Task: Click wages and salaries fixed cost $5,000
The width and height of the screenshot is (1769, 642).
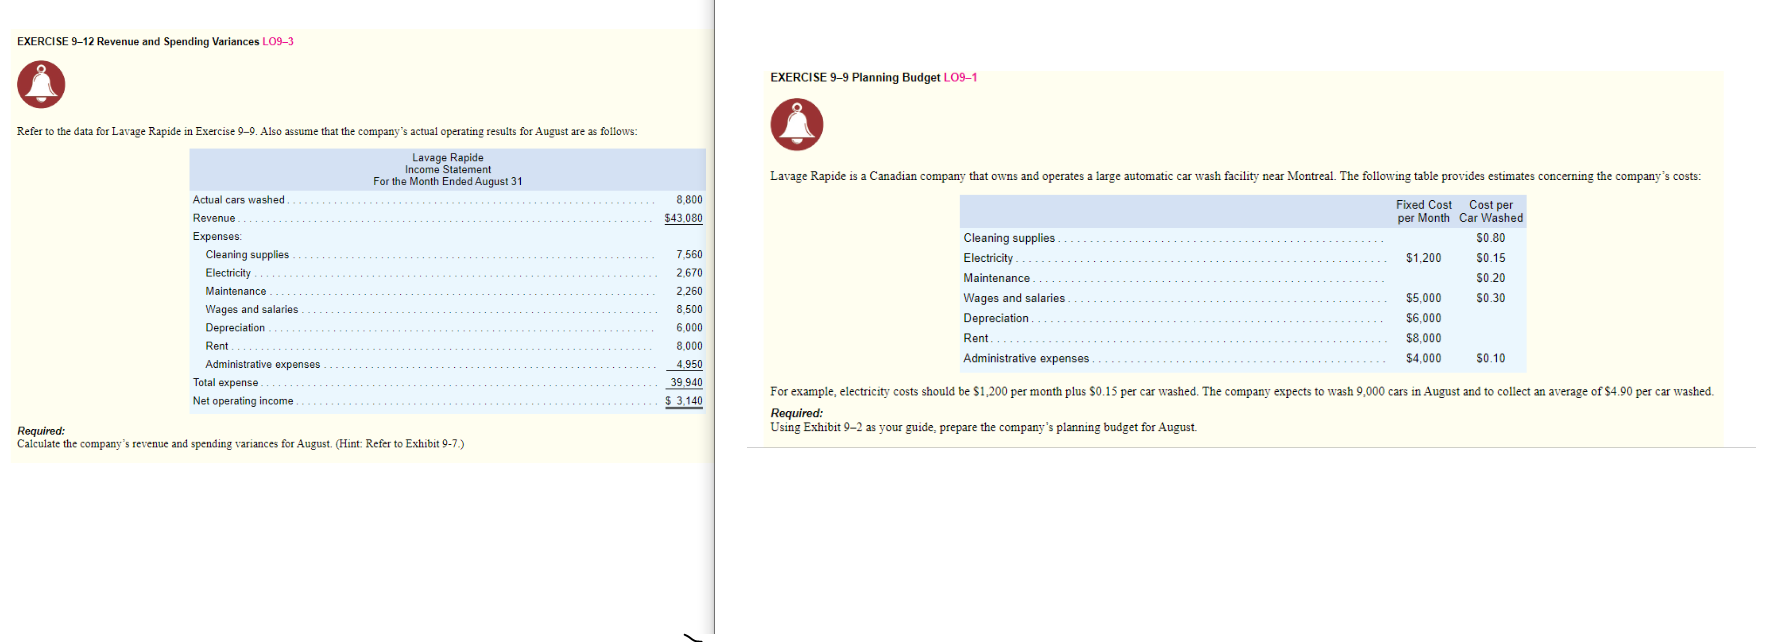Action: [x=1423, y=298]
